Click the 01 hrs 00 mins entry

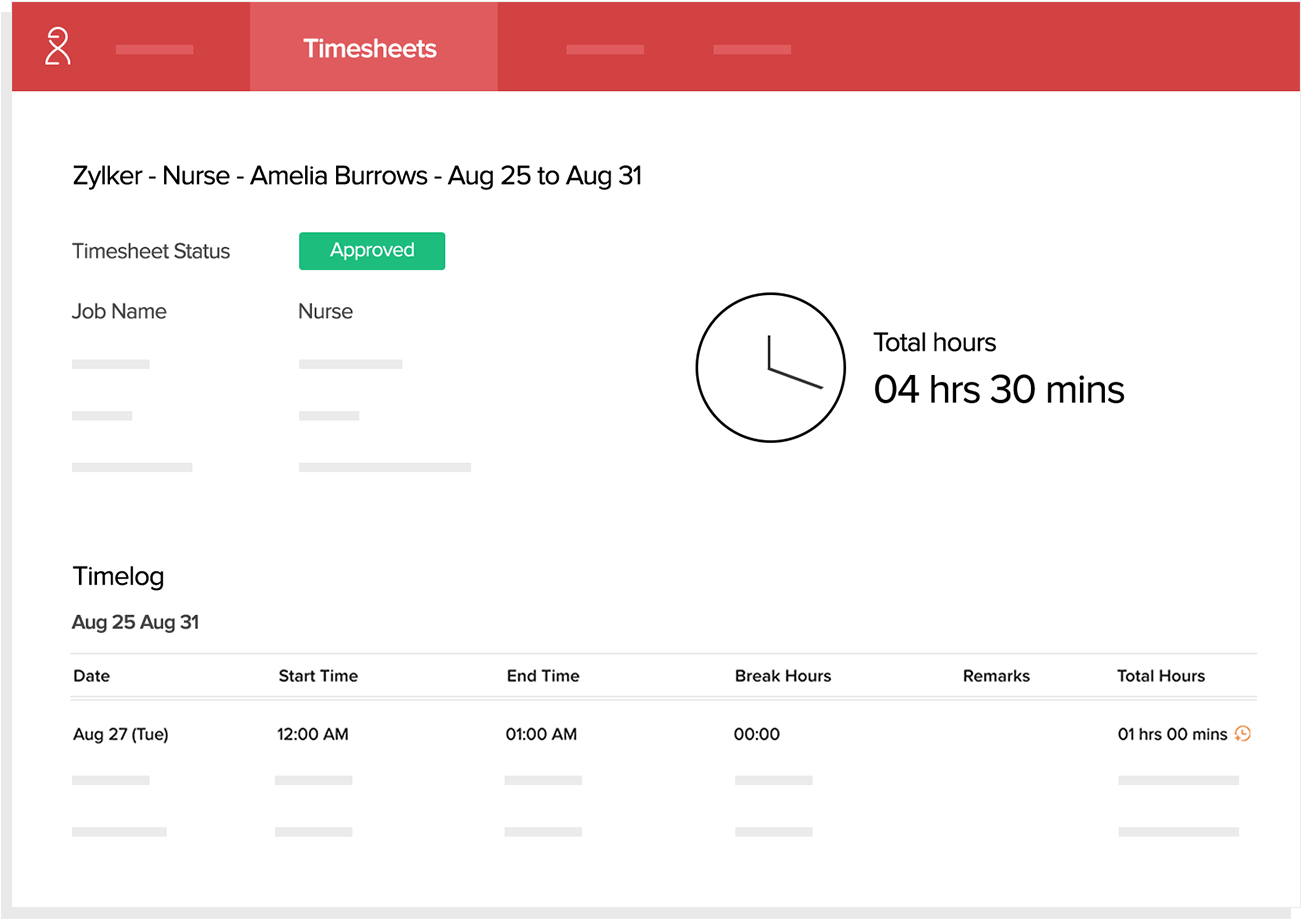click(1172, 734)
